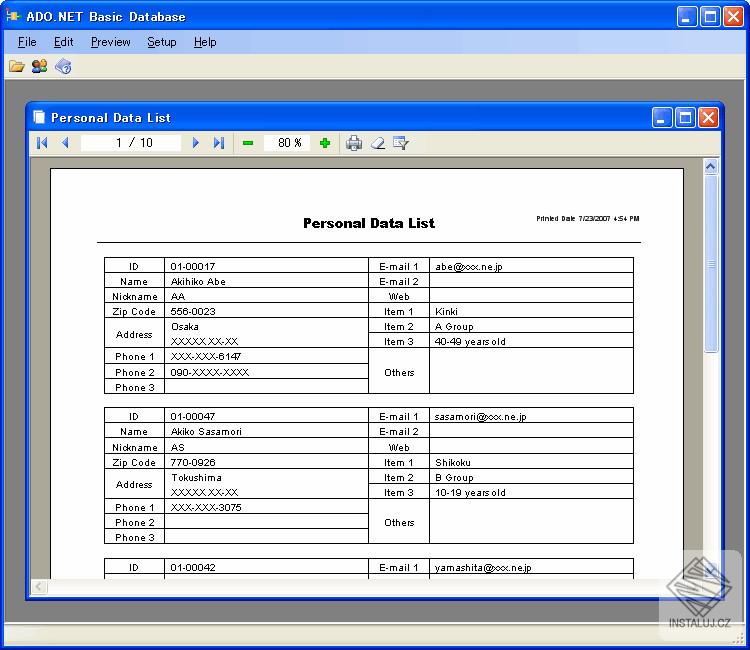
Task: Click the help question-mark toolbar icon
Action: pos(63,66)
